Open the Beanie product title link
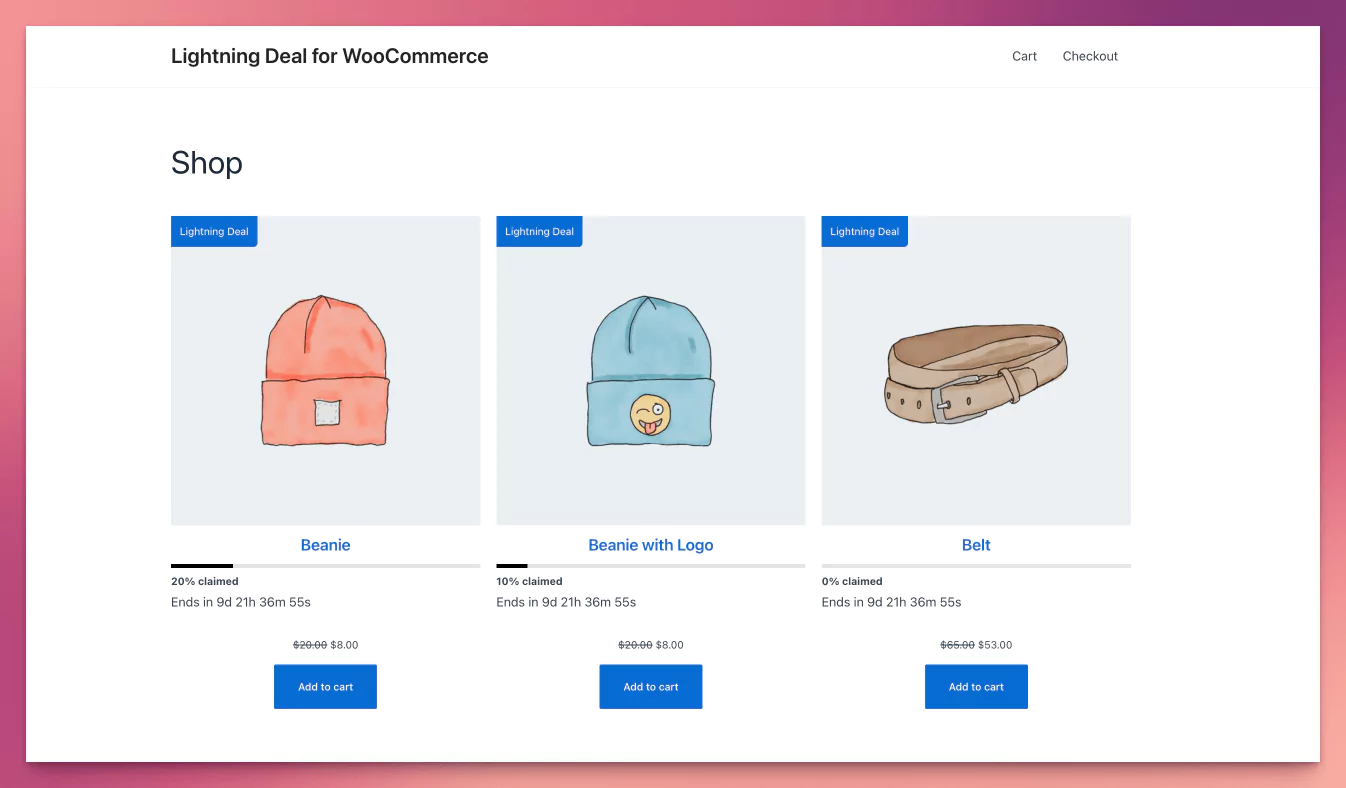The height and width of the screenshot is (788, 1346). point(325,545)
